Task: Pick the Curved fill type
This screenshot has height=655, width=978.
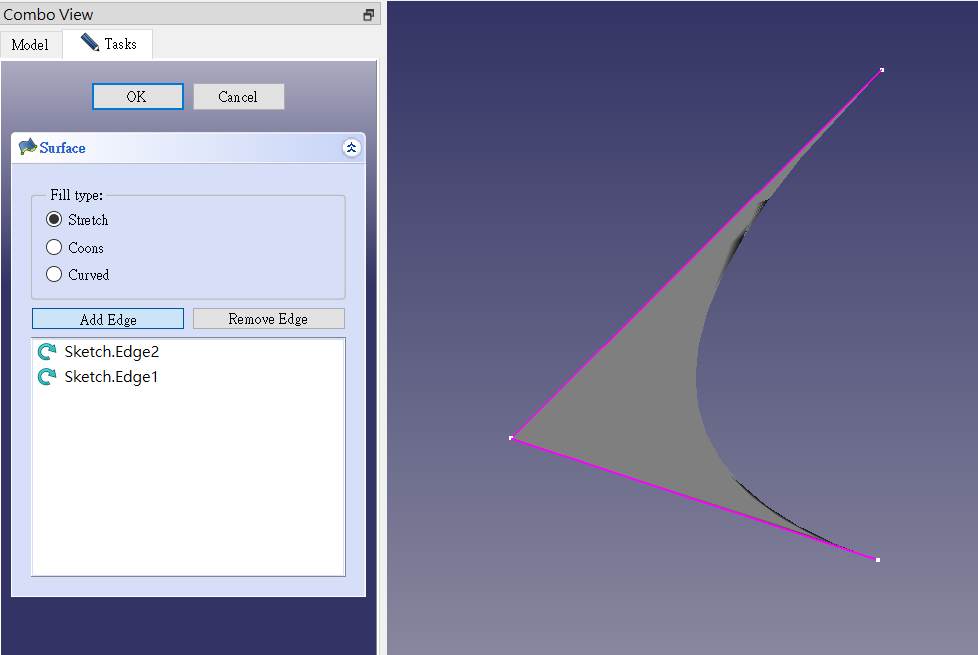Action: [x=78, y=274]
